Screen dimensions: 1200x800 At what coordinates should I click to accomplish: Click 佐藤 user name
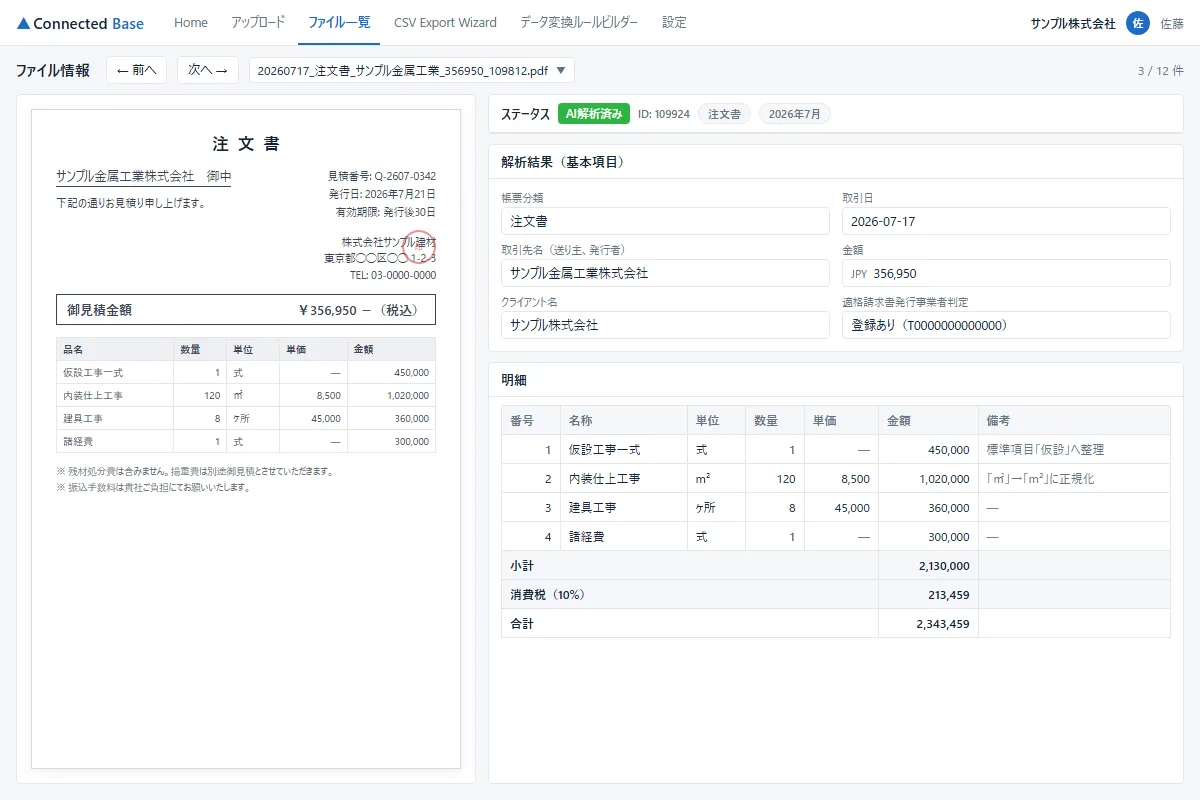[x=1172, y=23]
